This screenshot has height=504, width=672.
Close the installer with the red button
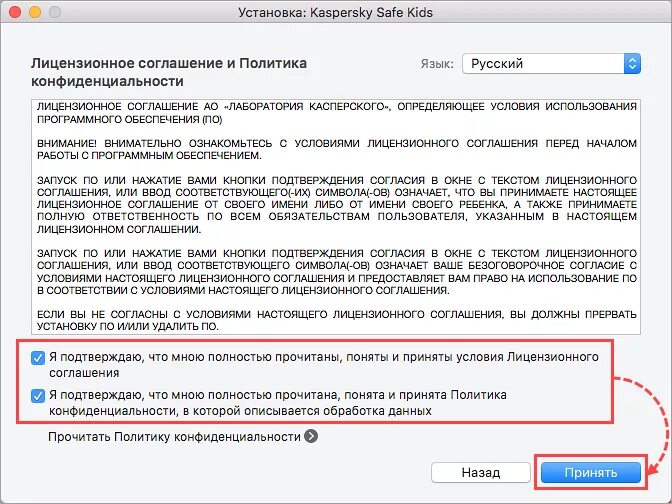pos(15,12)
